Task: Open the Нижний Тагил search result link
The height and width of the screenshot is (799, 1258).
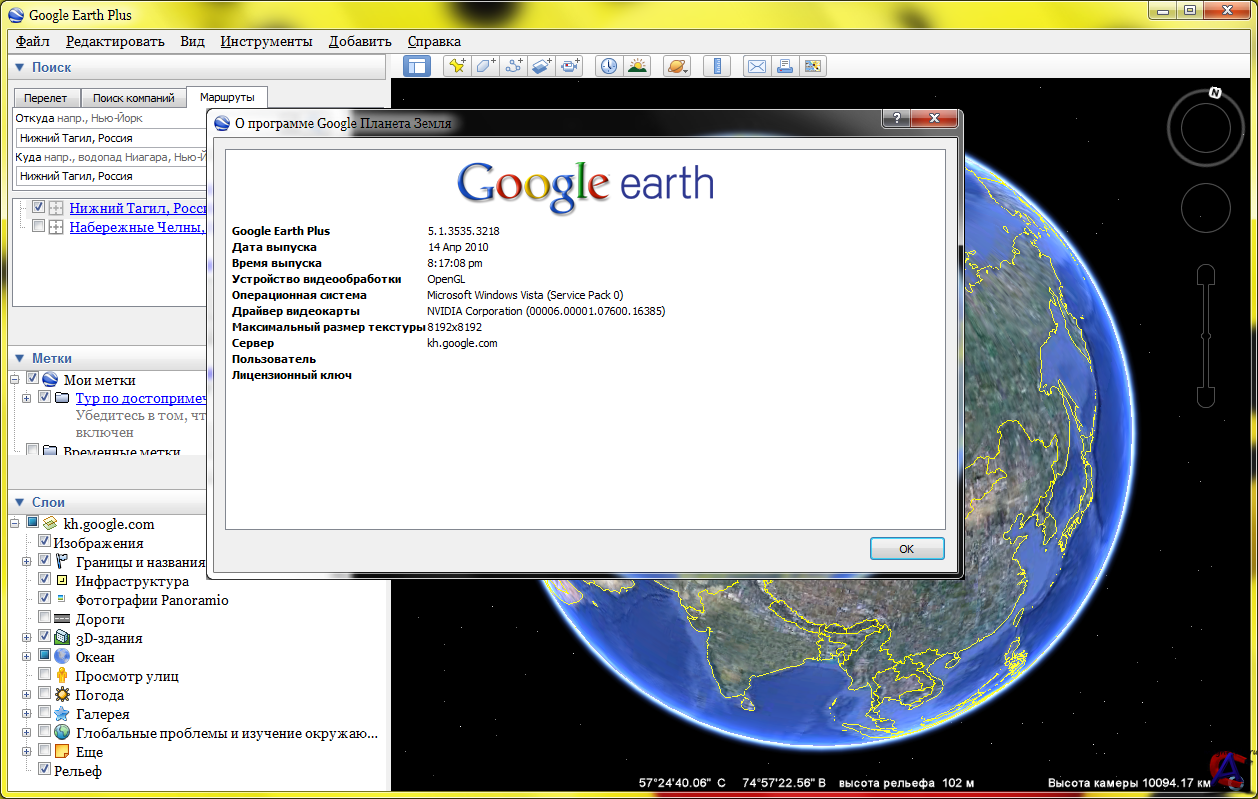Action: pos(138,208)
